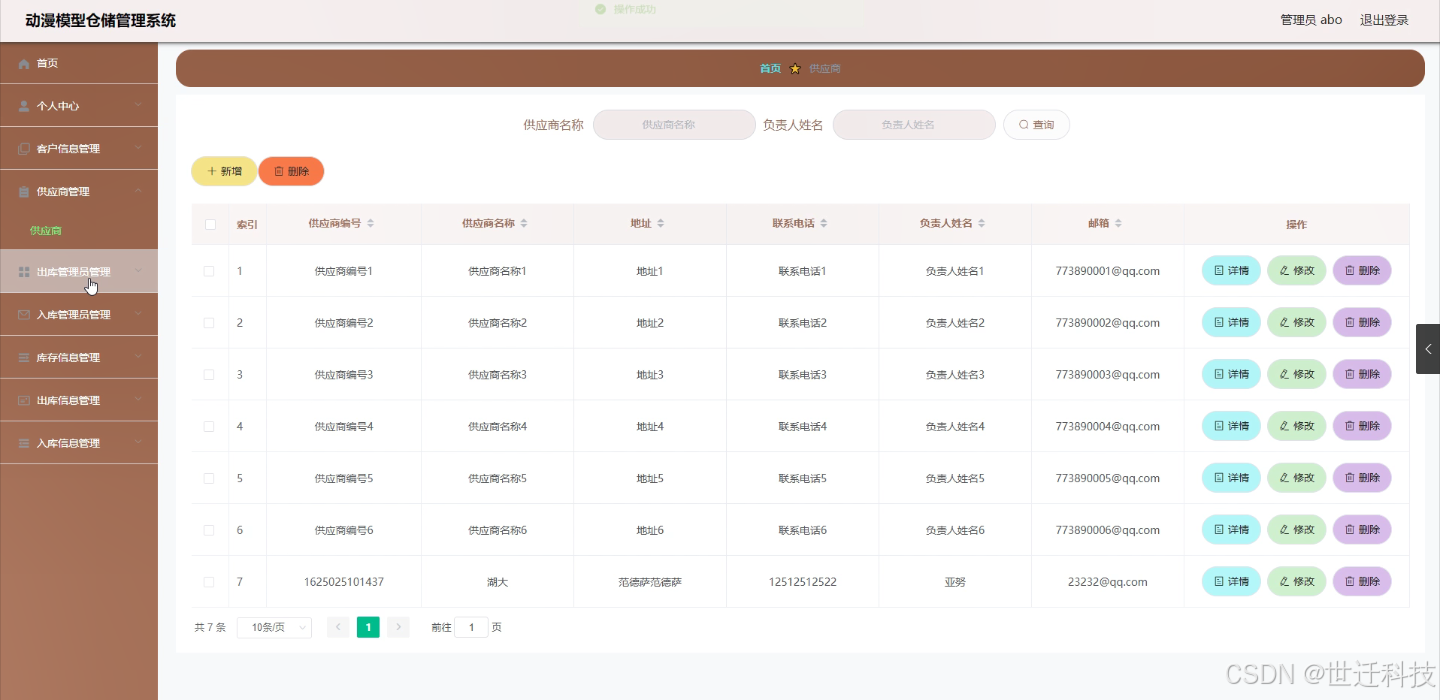This screenshot has width=1440, height=700.
Task: Click 修改 for 供应商名称4 row
Action: (1297, 426)
